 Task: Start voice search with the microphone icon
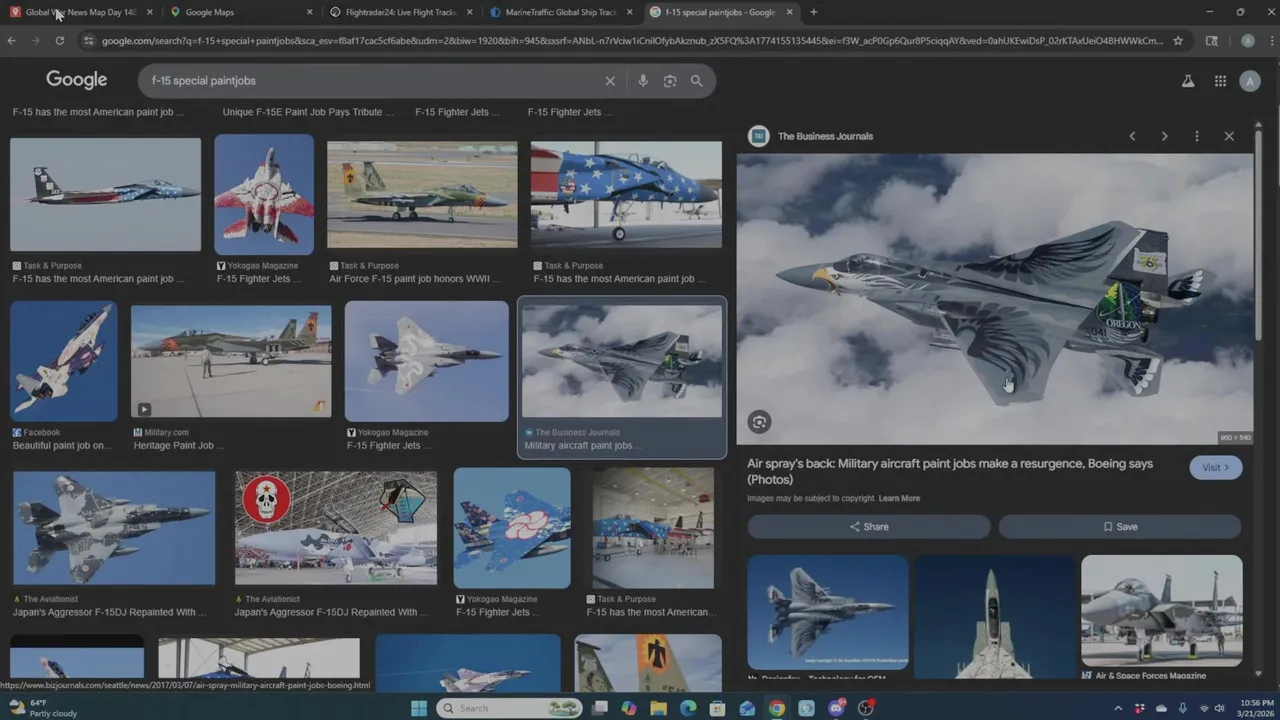[643, 81]
